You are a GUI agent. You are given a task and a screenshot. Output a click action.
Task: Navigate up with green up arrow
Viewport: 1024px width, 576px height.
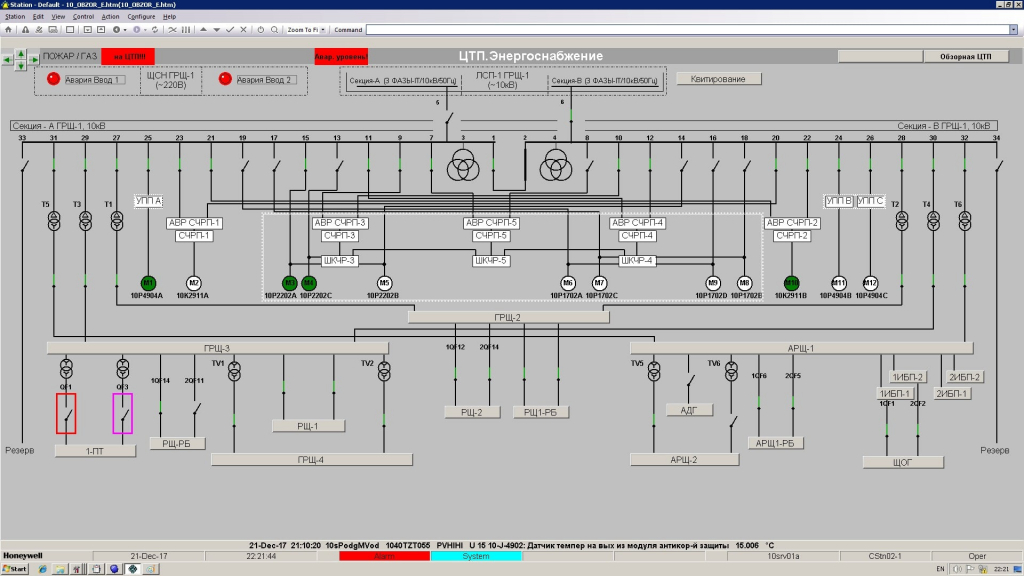[21, 54]
